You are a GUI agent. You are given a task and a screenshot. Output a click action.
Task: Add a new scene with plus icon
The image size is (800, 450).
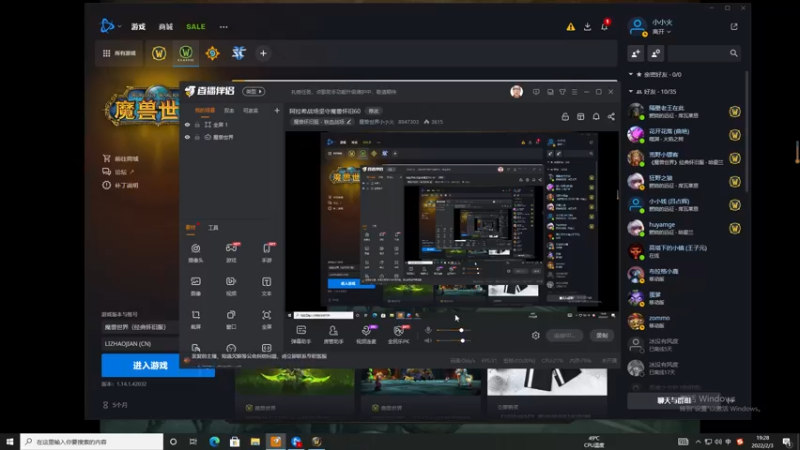click(277, 110)
